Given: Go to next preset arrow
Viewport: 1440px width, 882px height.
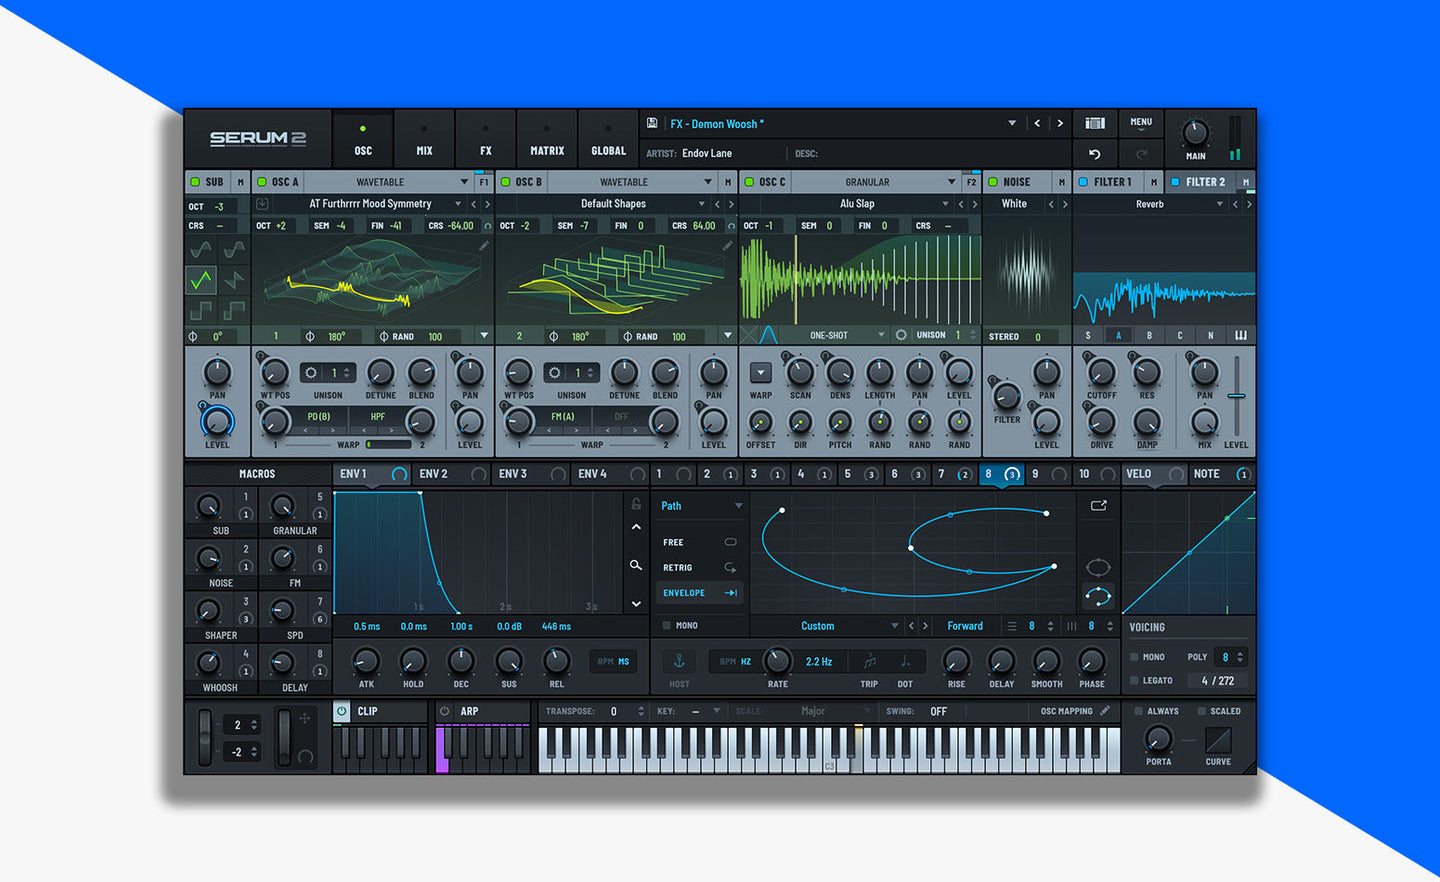Looking at the screenshot, I should click(x=1060, y=123).
